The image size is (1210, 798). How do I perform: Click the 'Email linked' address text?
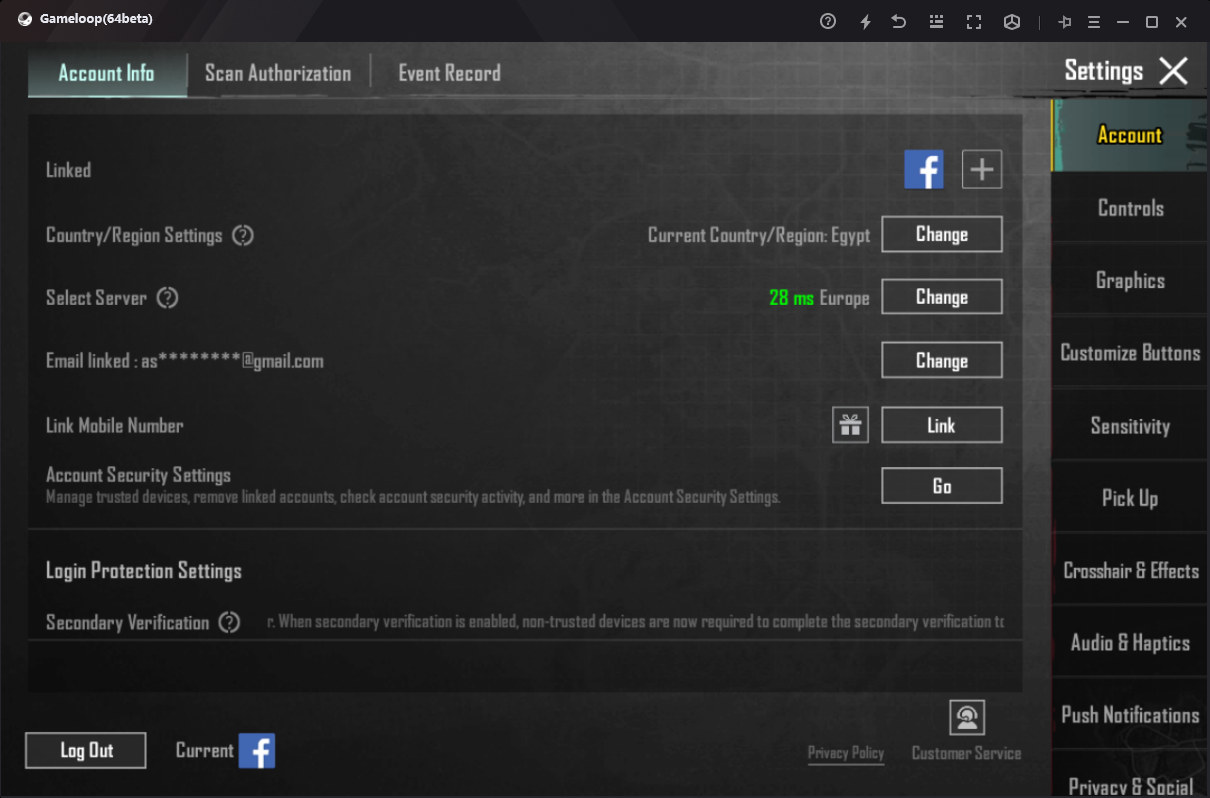click(x=185, y=361)
